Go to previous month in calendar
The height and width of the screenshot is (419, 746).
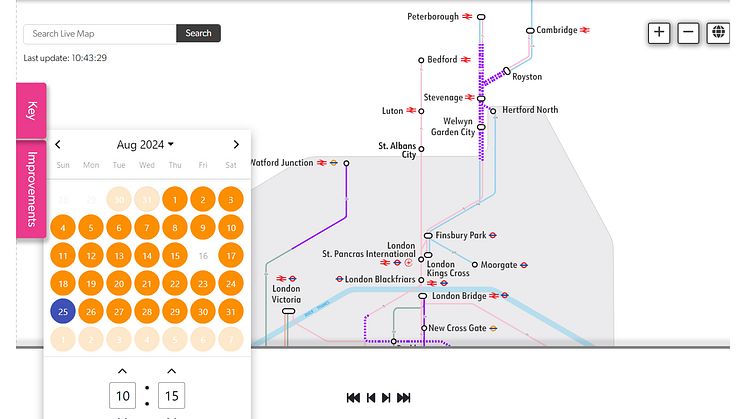[58, 144]
